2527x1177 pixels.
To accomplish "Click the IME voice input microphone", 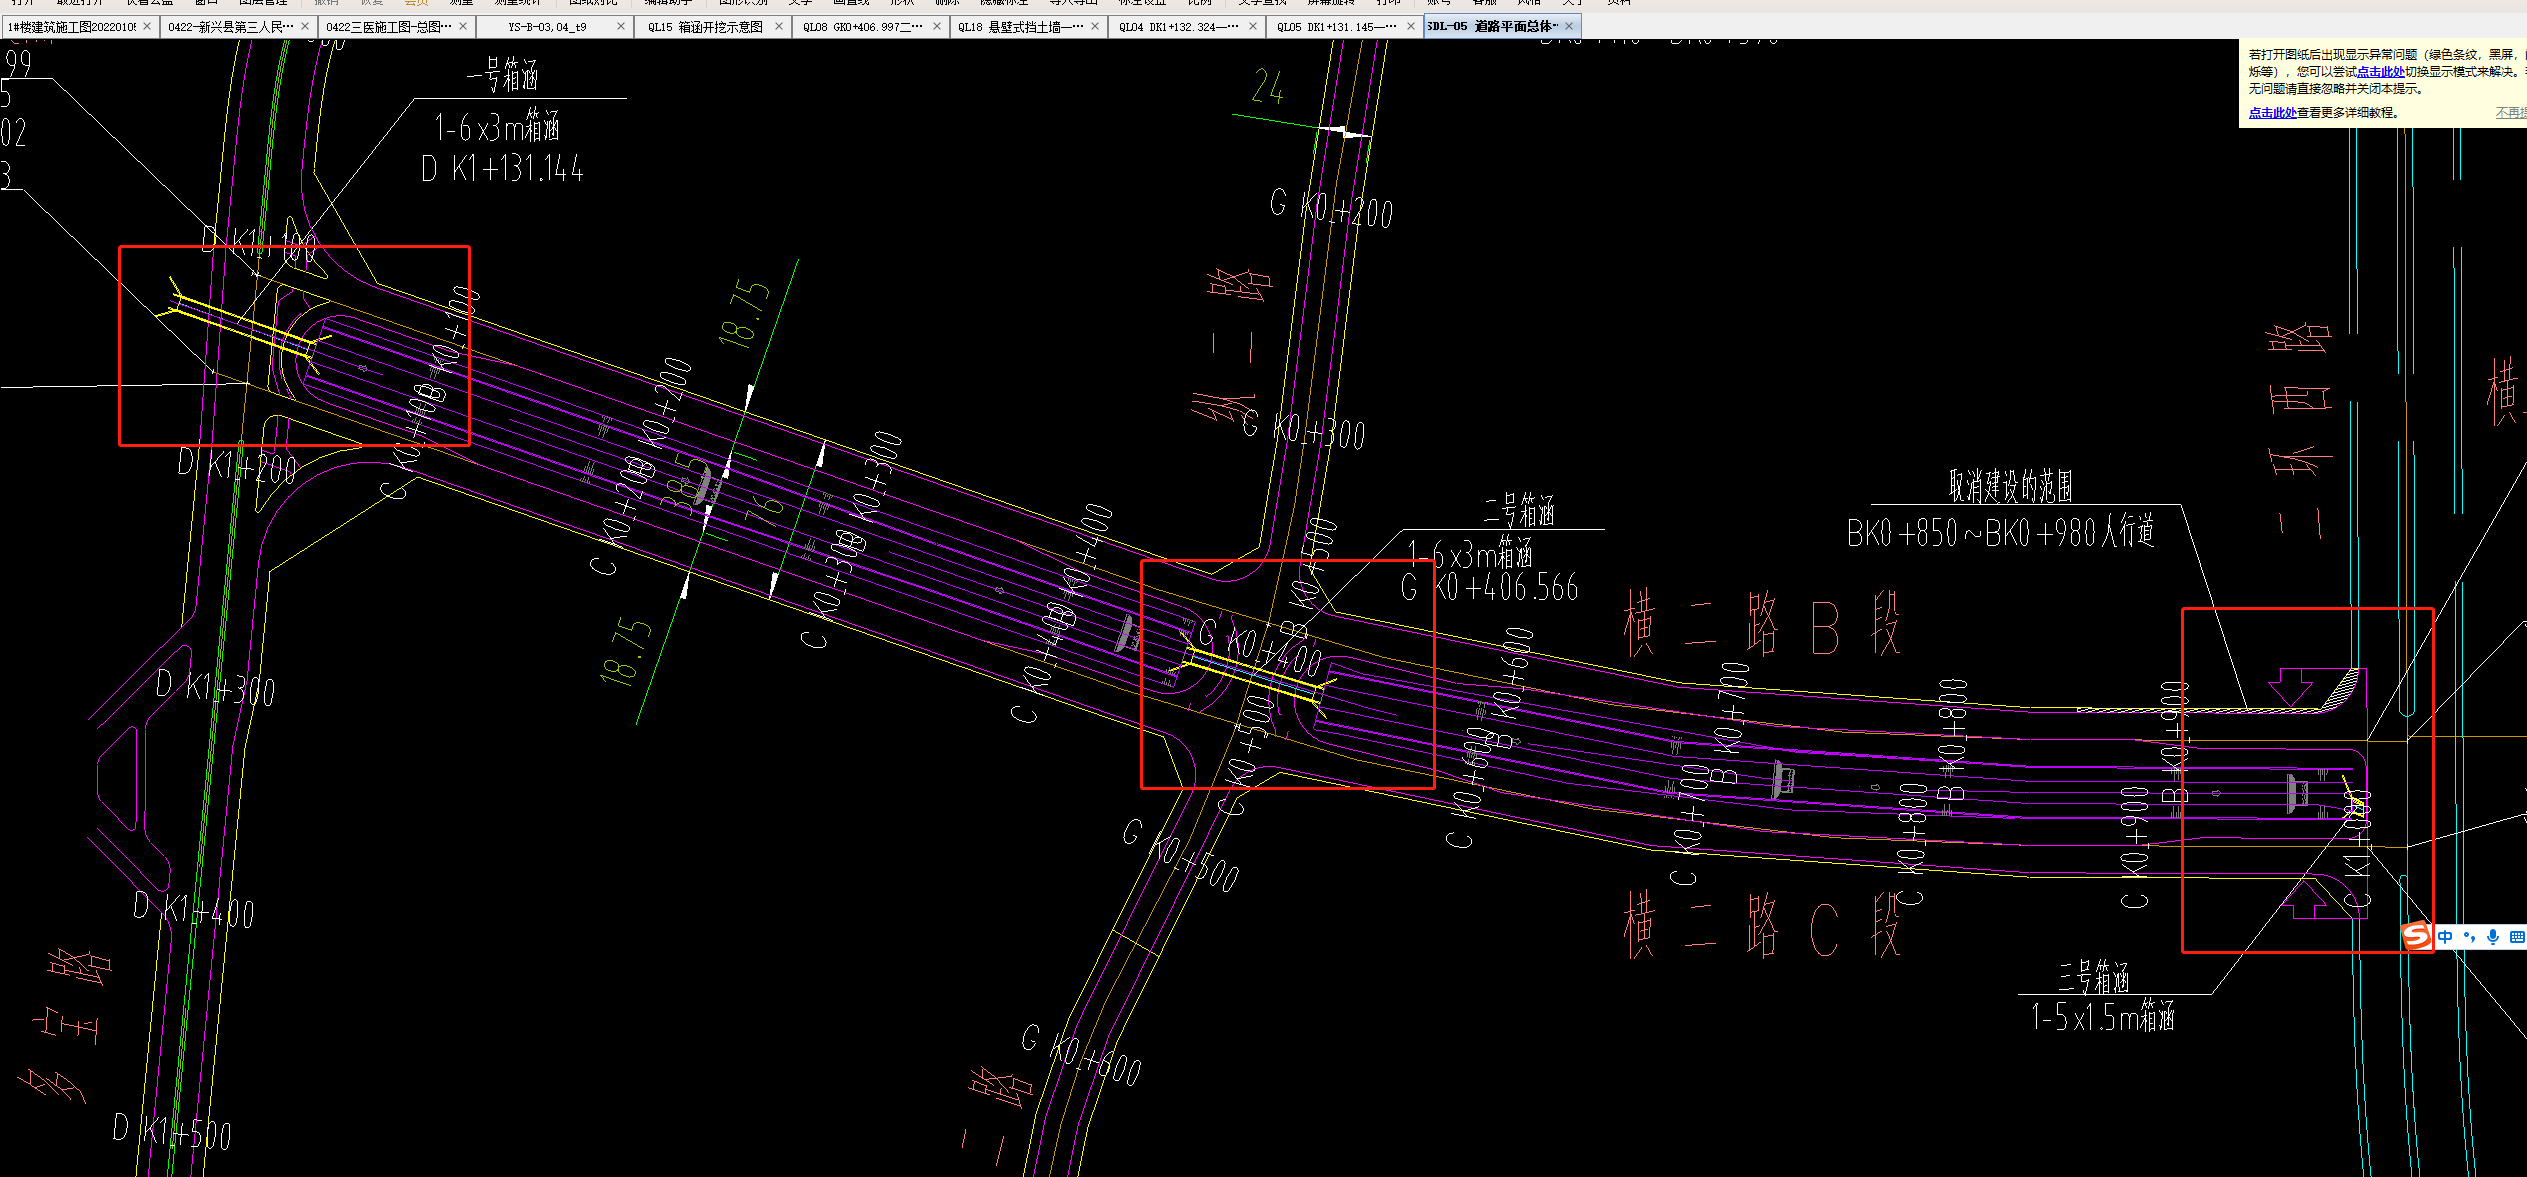I will [x=2493, y=937].
